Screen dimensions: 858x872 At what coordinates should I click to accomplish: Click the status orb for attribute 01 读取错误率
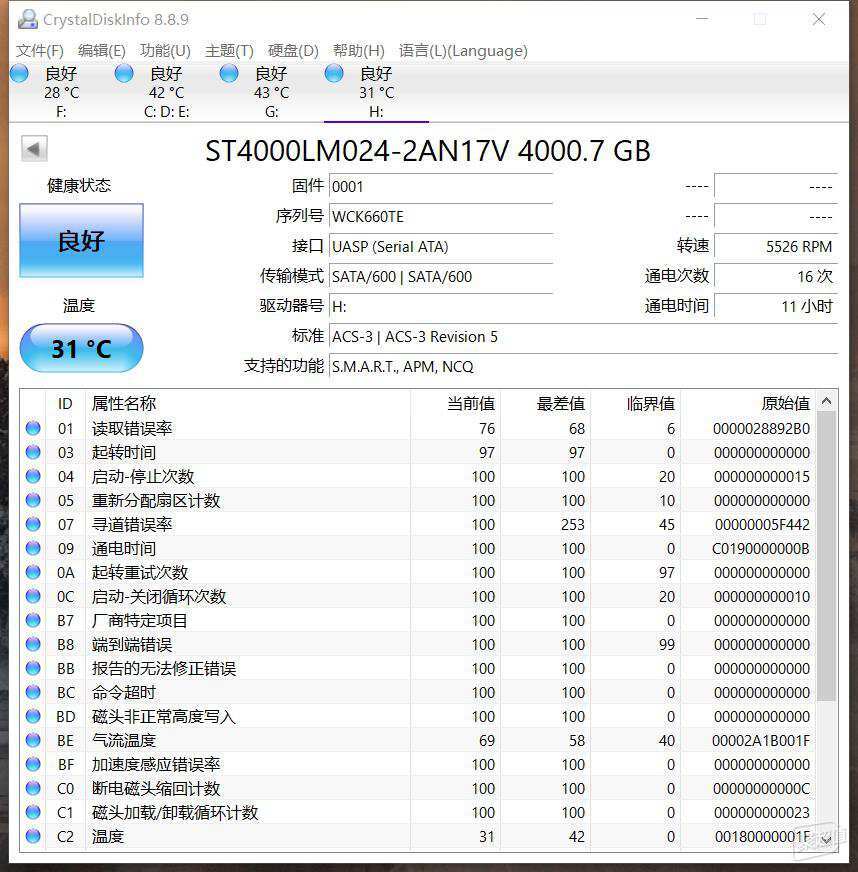pos(33,428)
